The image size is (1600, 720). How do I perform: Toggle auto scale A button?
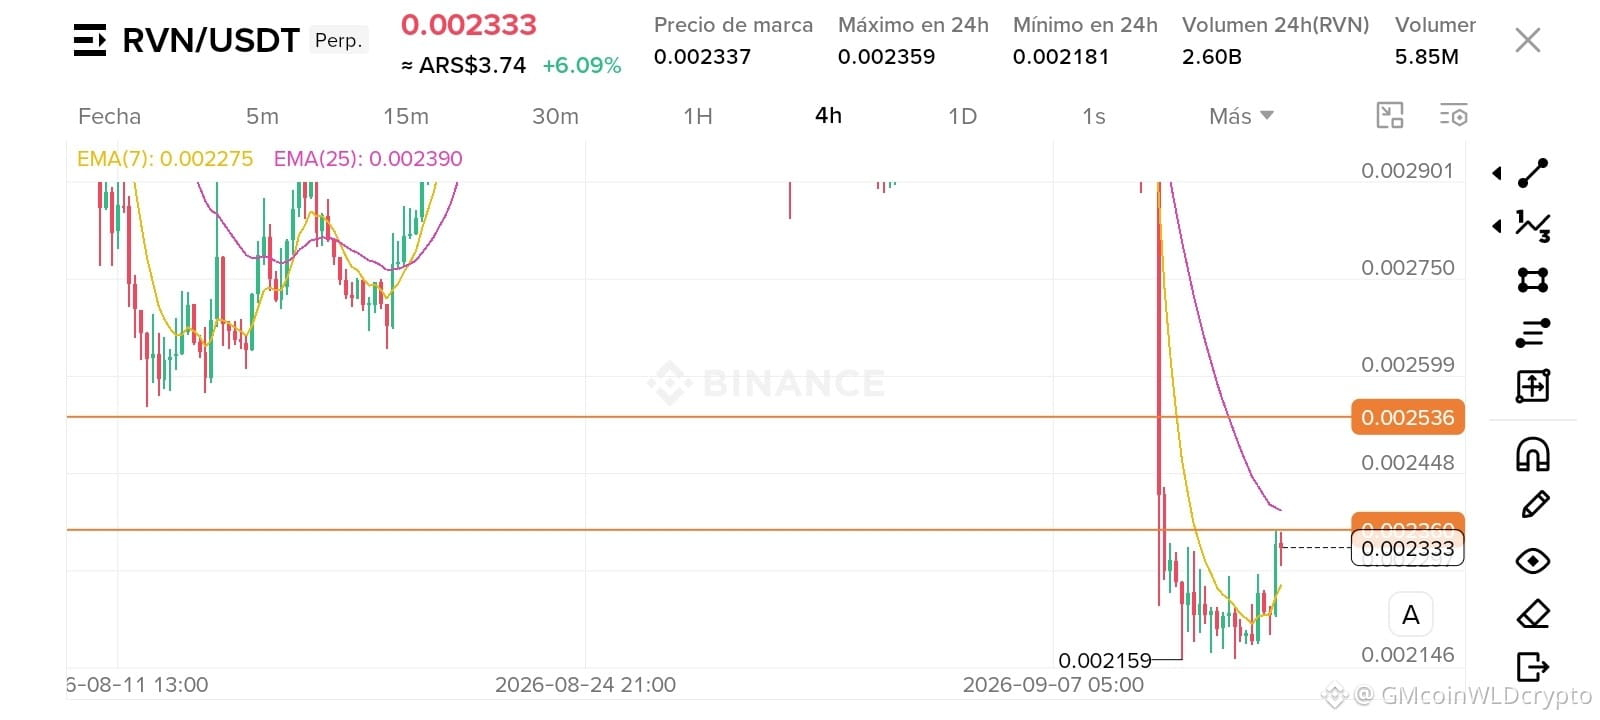pos(1411,615)
